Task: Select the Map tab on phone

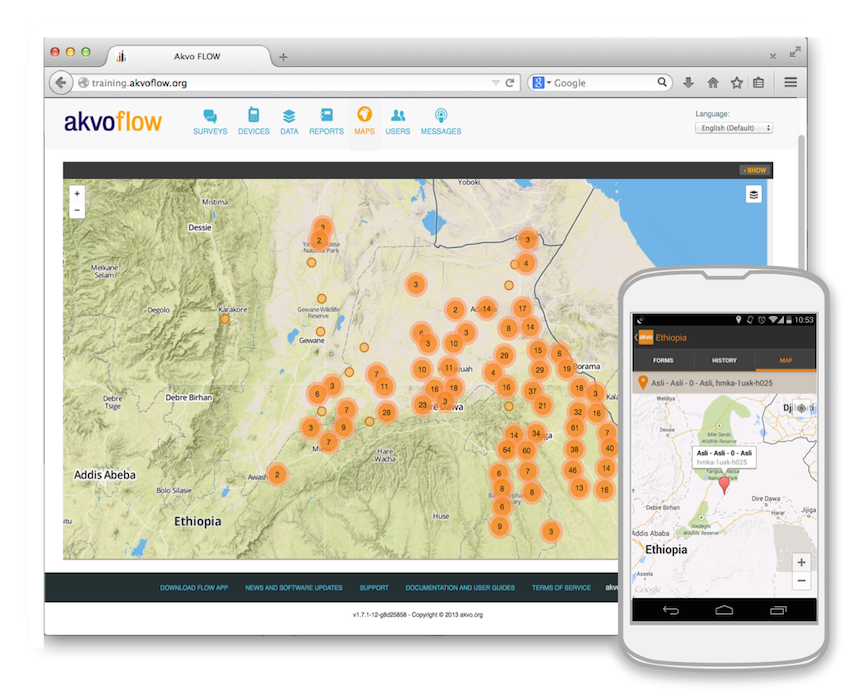Action: (x=786, y=360)
